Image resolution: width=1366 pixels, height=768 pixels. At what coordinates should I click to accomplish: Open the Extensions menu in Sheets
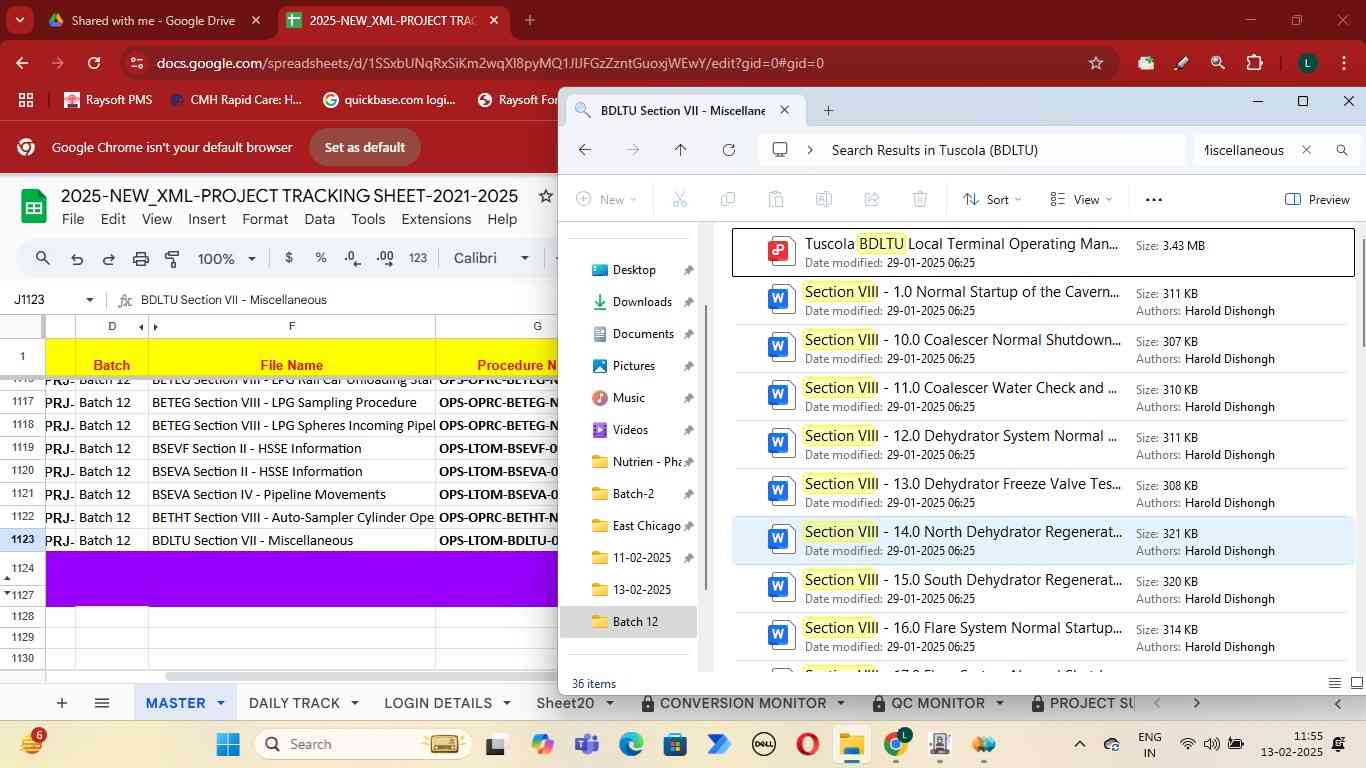coord(436,219)
